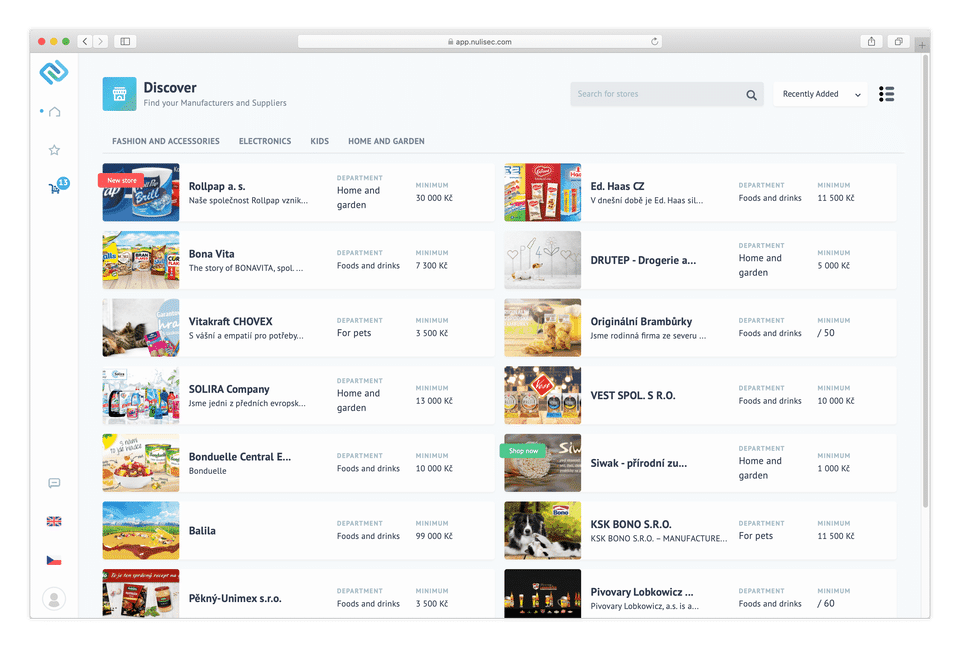The image size is (960, 648).
Task: Click the Shop now badge on Siwak
Action: (x=523, y=451)
